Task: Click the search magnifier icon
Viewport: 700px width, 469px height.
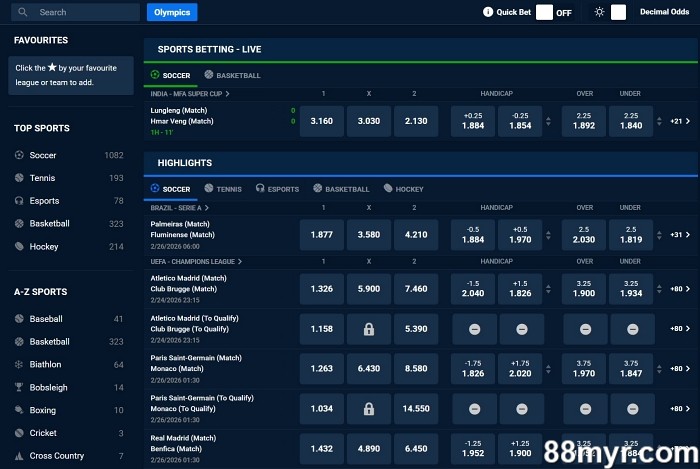Action: click(x=22, y=12)
